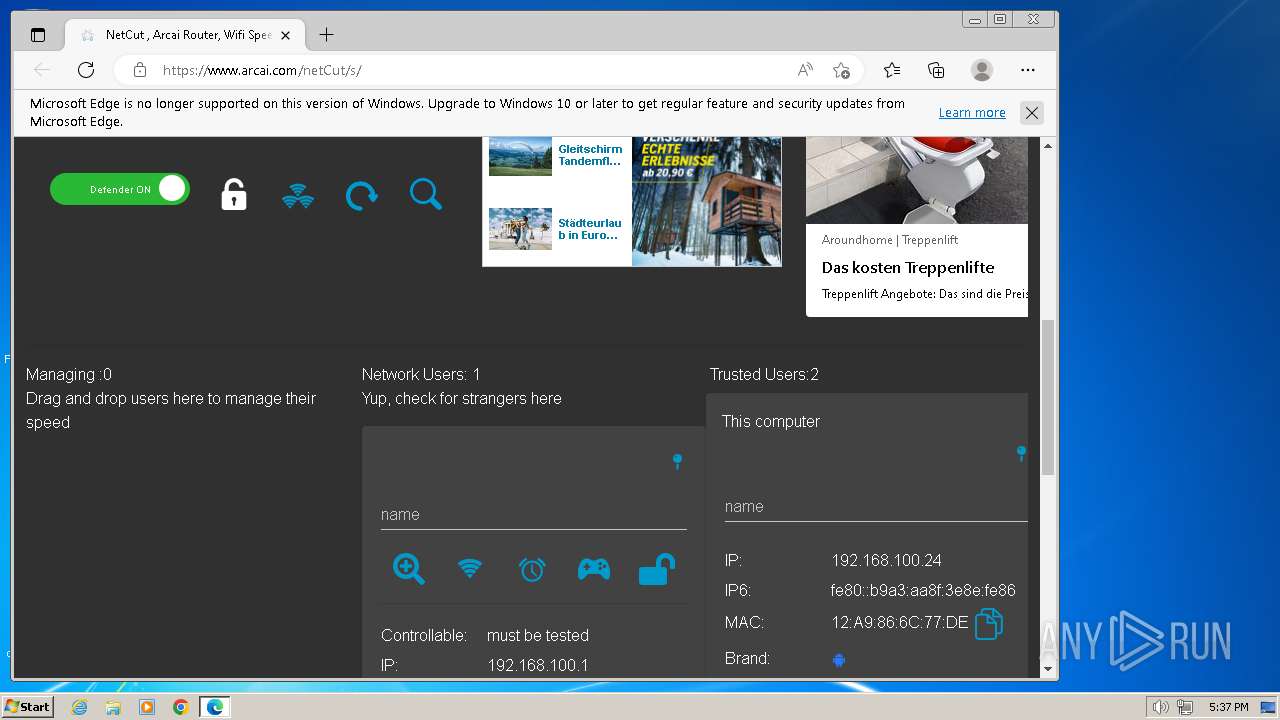Click the blue open padlock icon in user card
Screen dimensions: 1280x720
[656, 569]
